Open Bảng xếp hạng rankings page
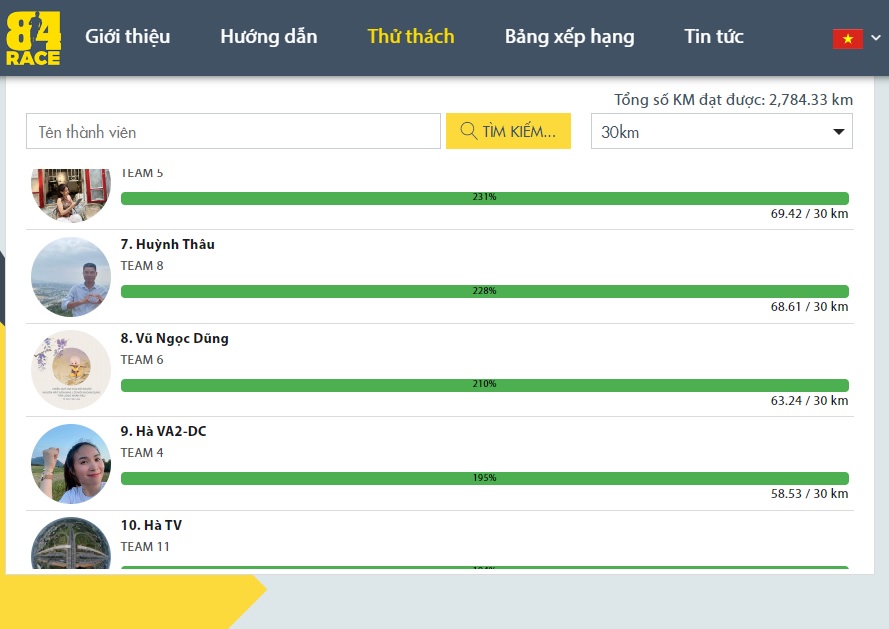This screenshot has width=889, height=629. click(x=569, y=37)
